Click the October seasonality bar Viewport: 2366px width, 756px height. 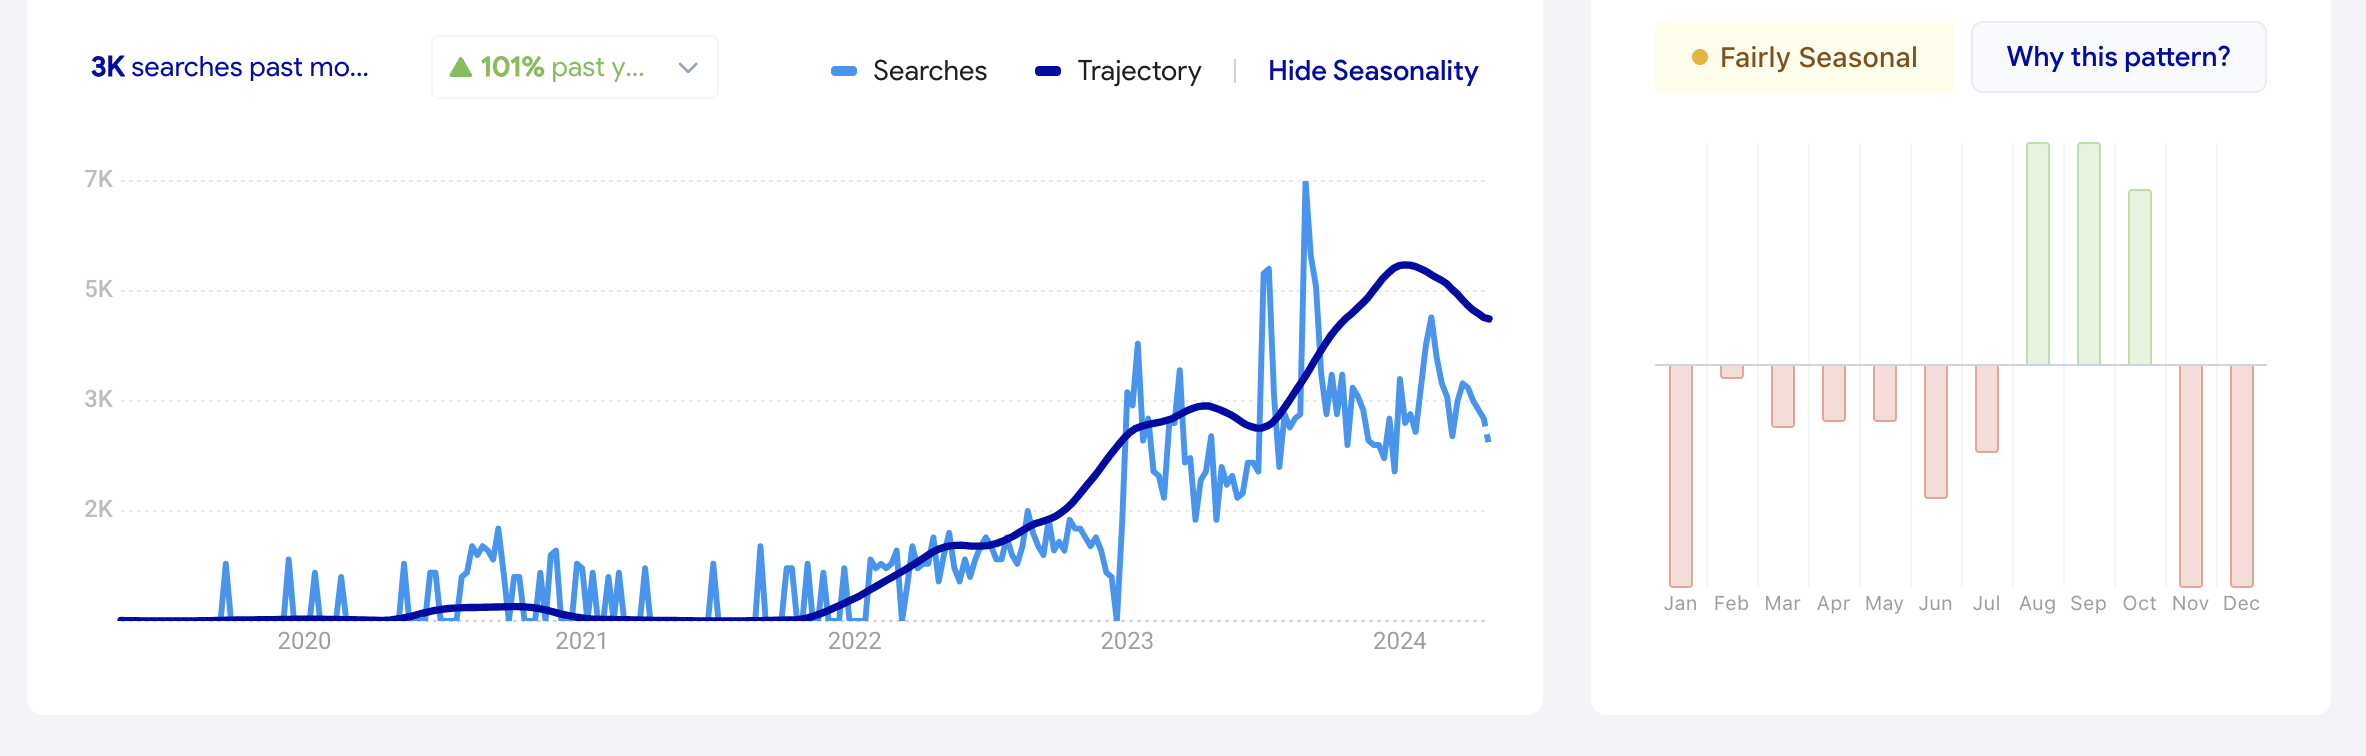tap(2139, 277)
